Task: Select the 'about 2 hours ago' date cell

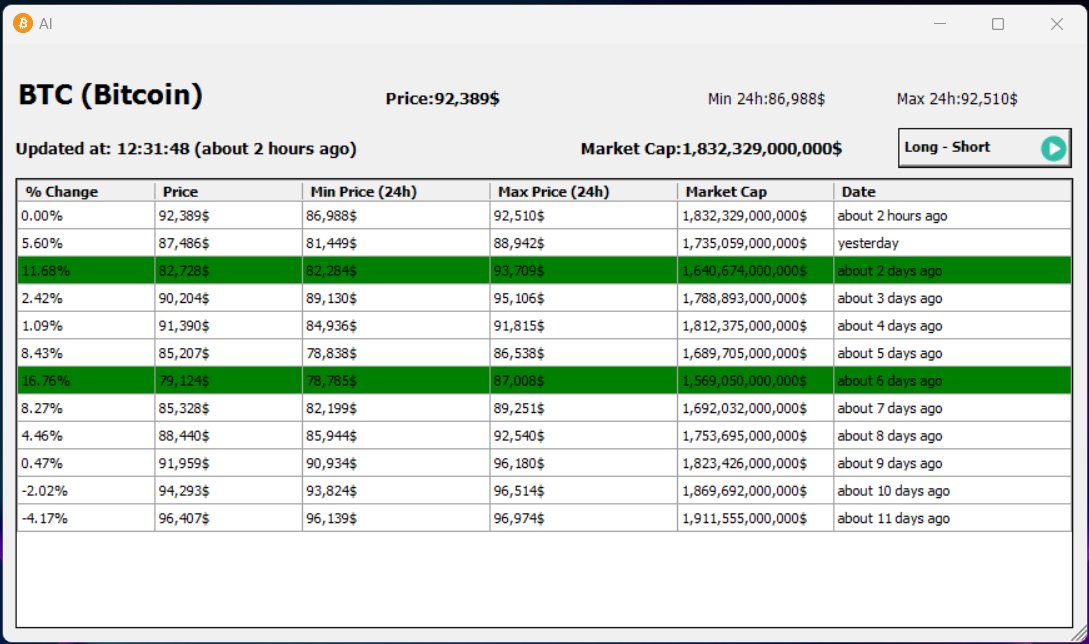Action: [952, 216]
